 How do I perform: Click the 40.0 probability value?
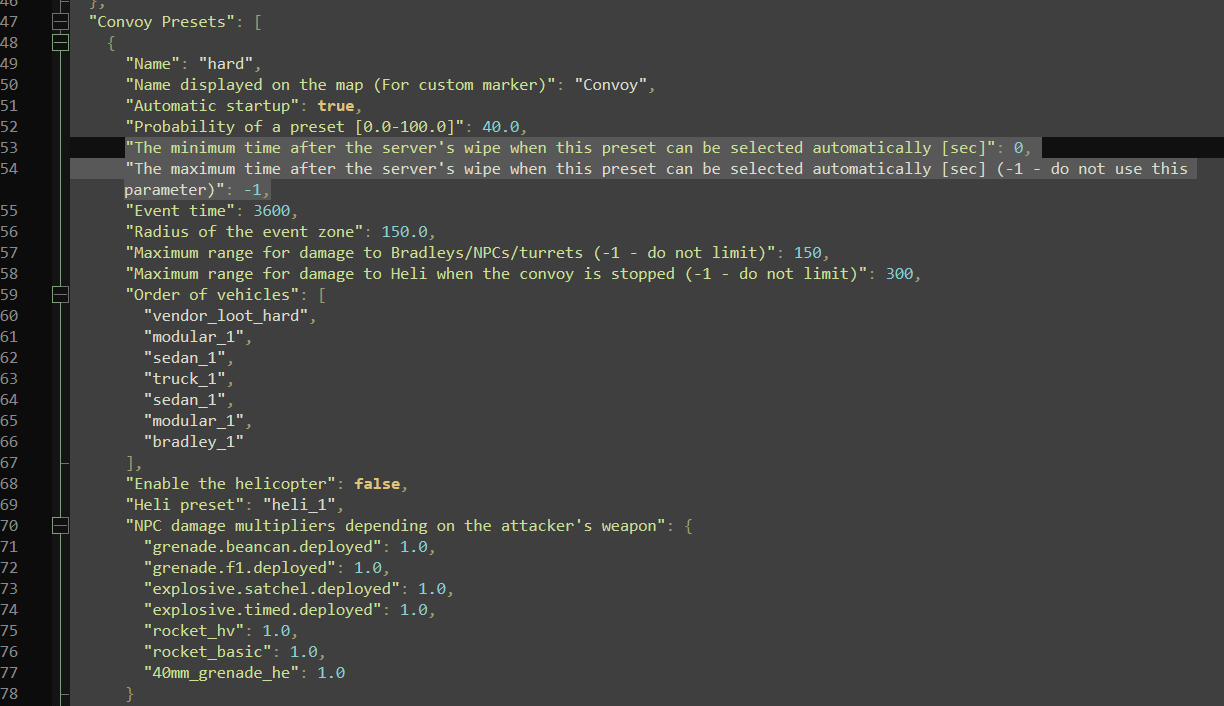click(x=500, y=126)
